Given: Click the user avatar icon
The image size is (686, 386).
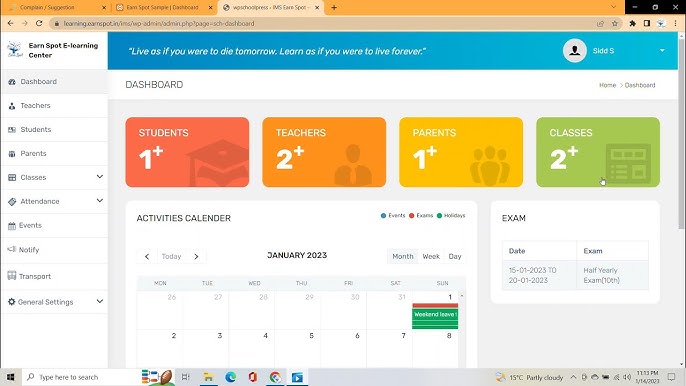Looking at the screenshot, I should tap(574, 51).
